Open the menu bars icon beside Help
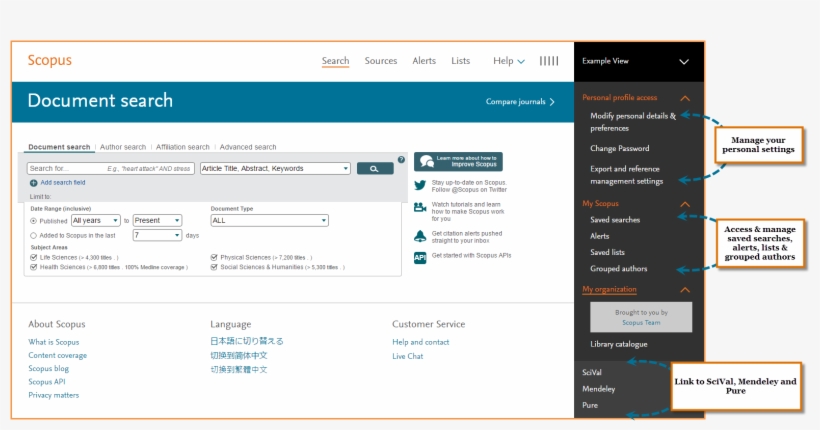The image size is (820, 430). [x=549, y=61]
